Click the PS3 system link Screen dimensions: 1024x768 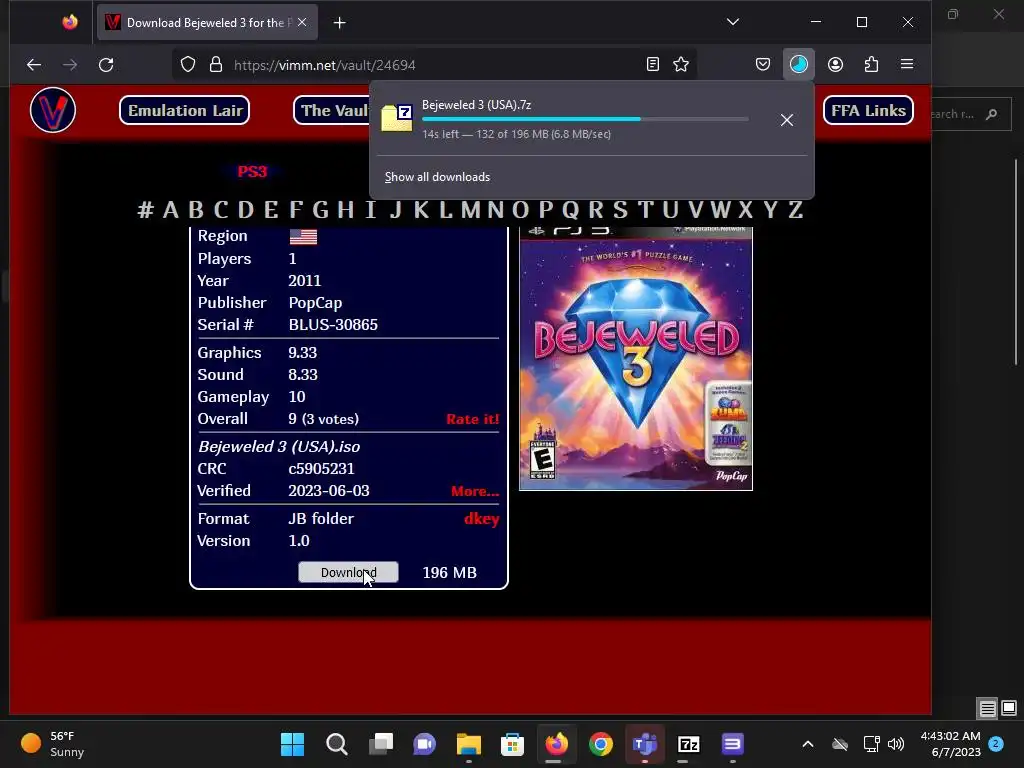click(252, 172)
